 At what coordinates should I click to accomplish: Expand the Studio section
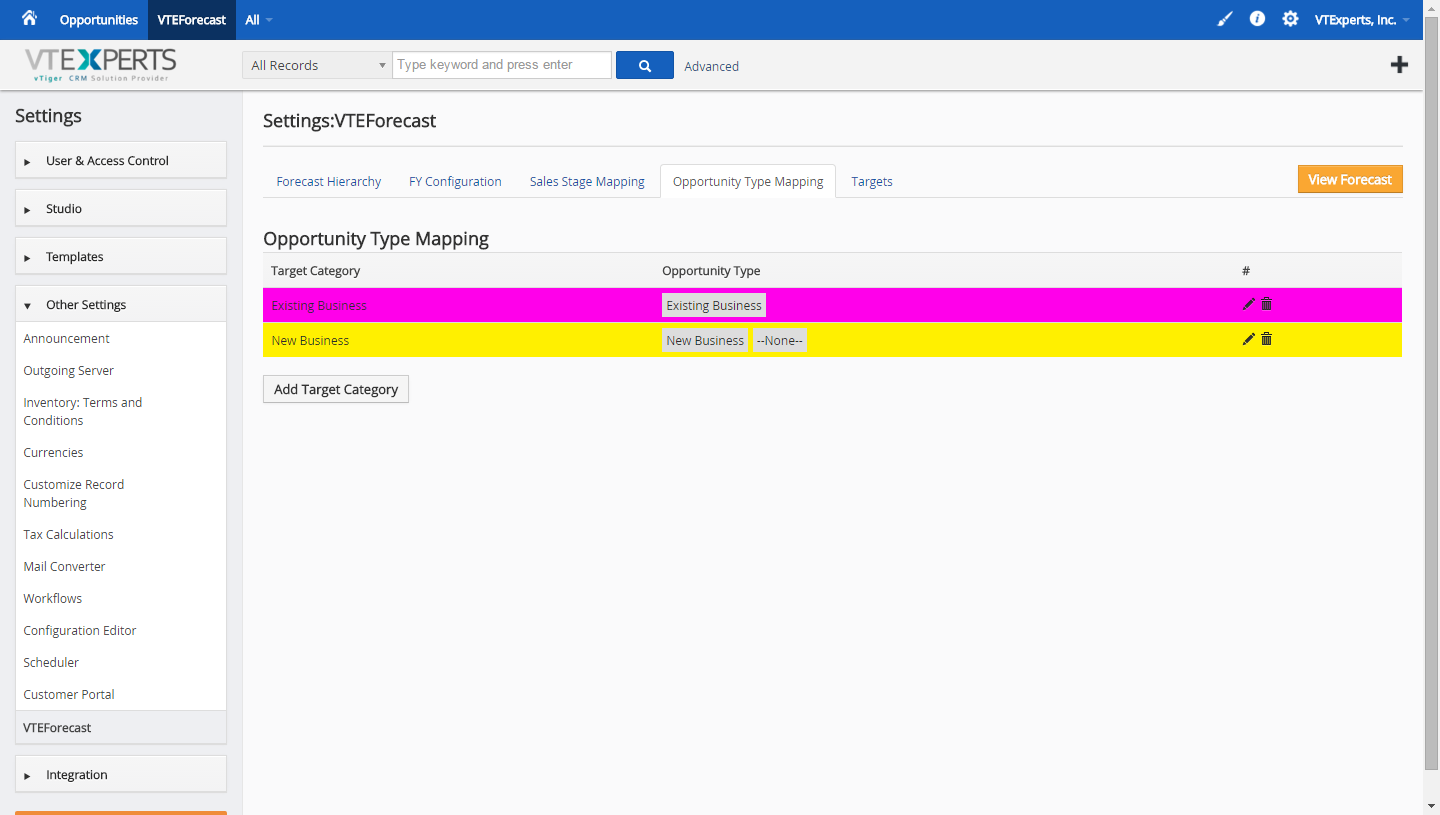[121, 208]
